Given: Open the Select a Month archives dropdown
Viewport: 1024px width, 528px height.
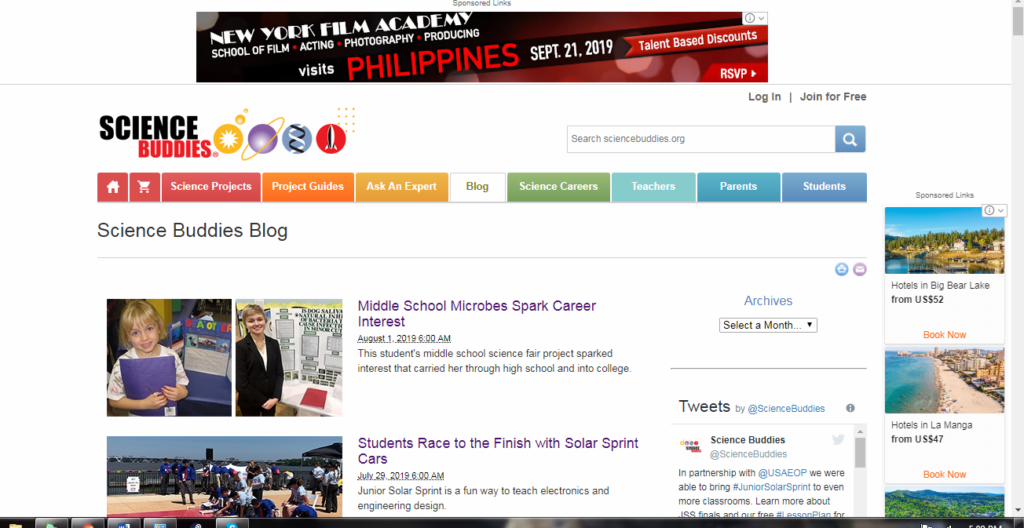Looking at the screenshot, I should point(768,325).
